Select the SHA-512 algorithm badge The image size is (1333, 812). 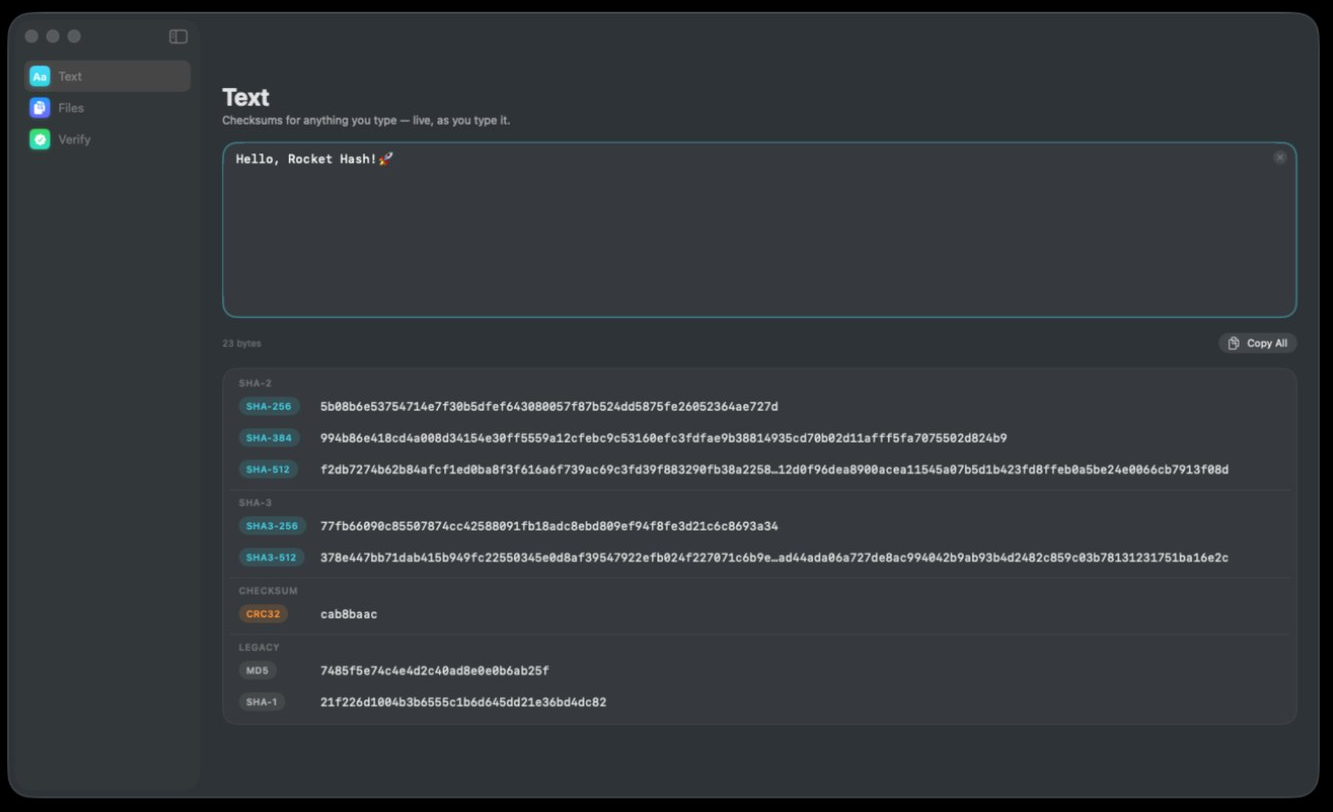click(x=269, y=470)
